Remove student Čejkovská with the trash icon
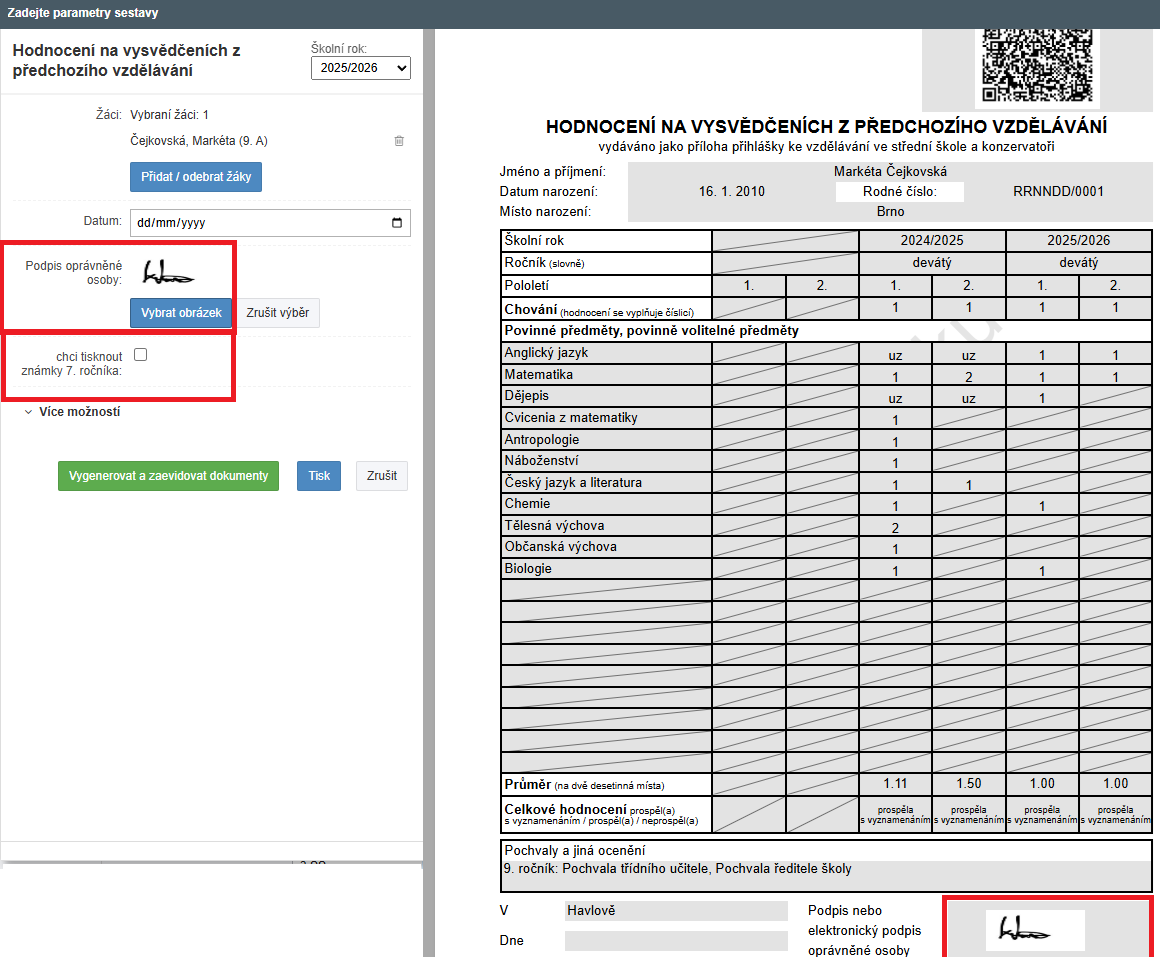 [x=399, y=141]
